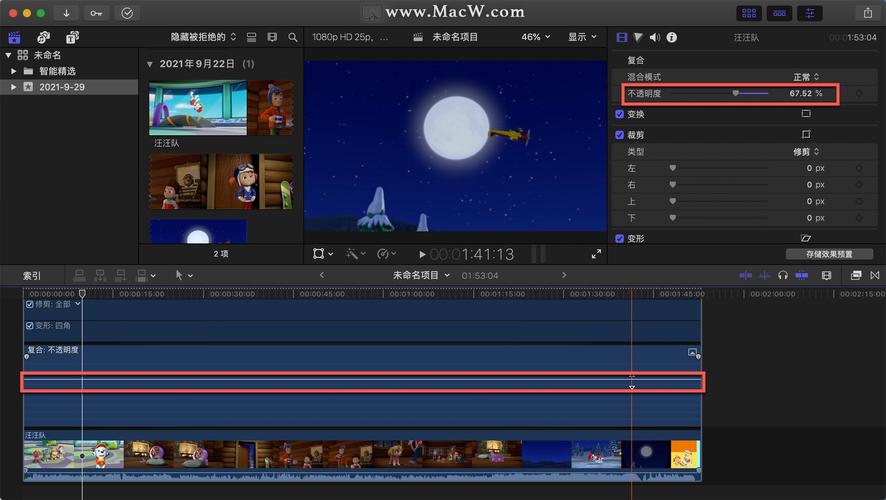886x500 pixels.
Task: Go back in timeline history
Action: (322, 275)
